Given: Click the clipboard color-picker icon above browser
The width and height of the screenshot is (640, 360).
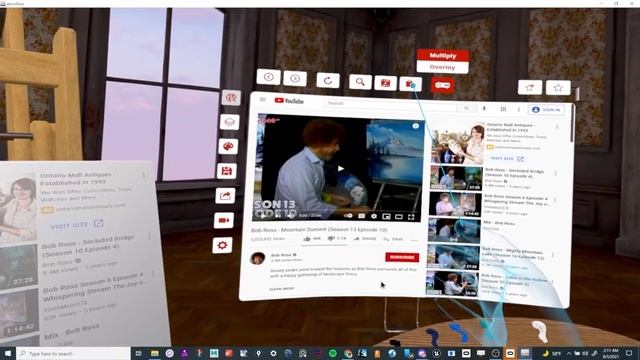Looking at the screenshot, I should click(x=411, y=84).
